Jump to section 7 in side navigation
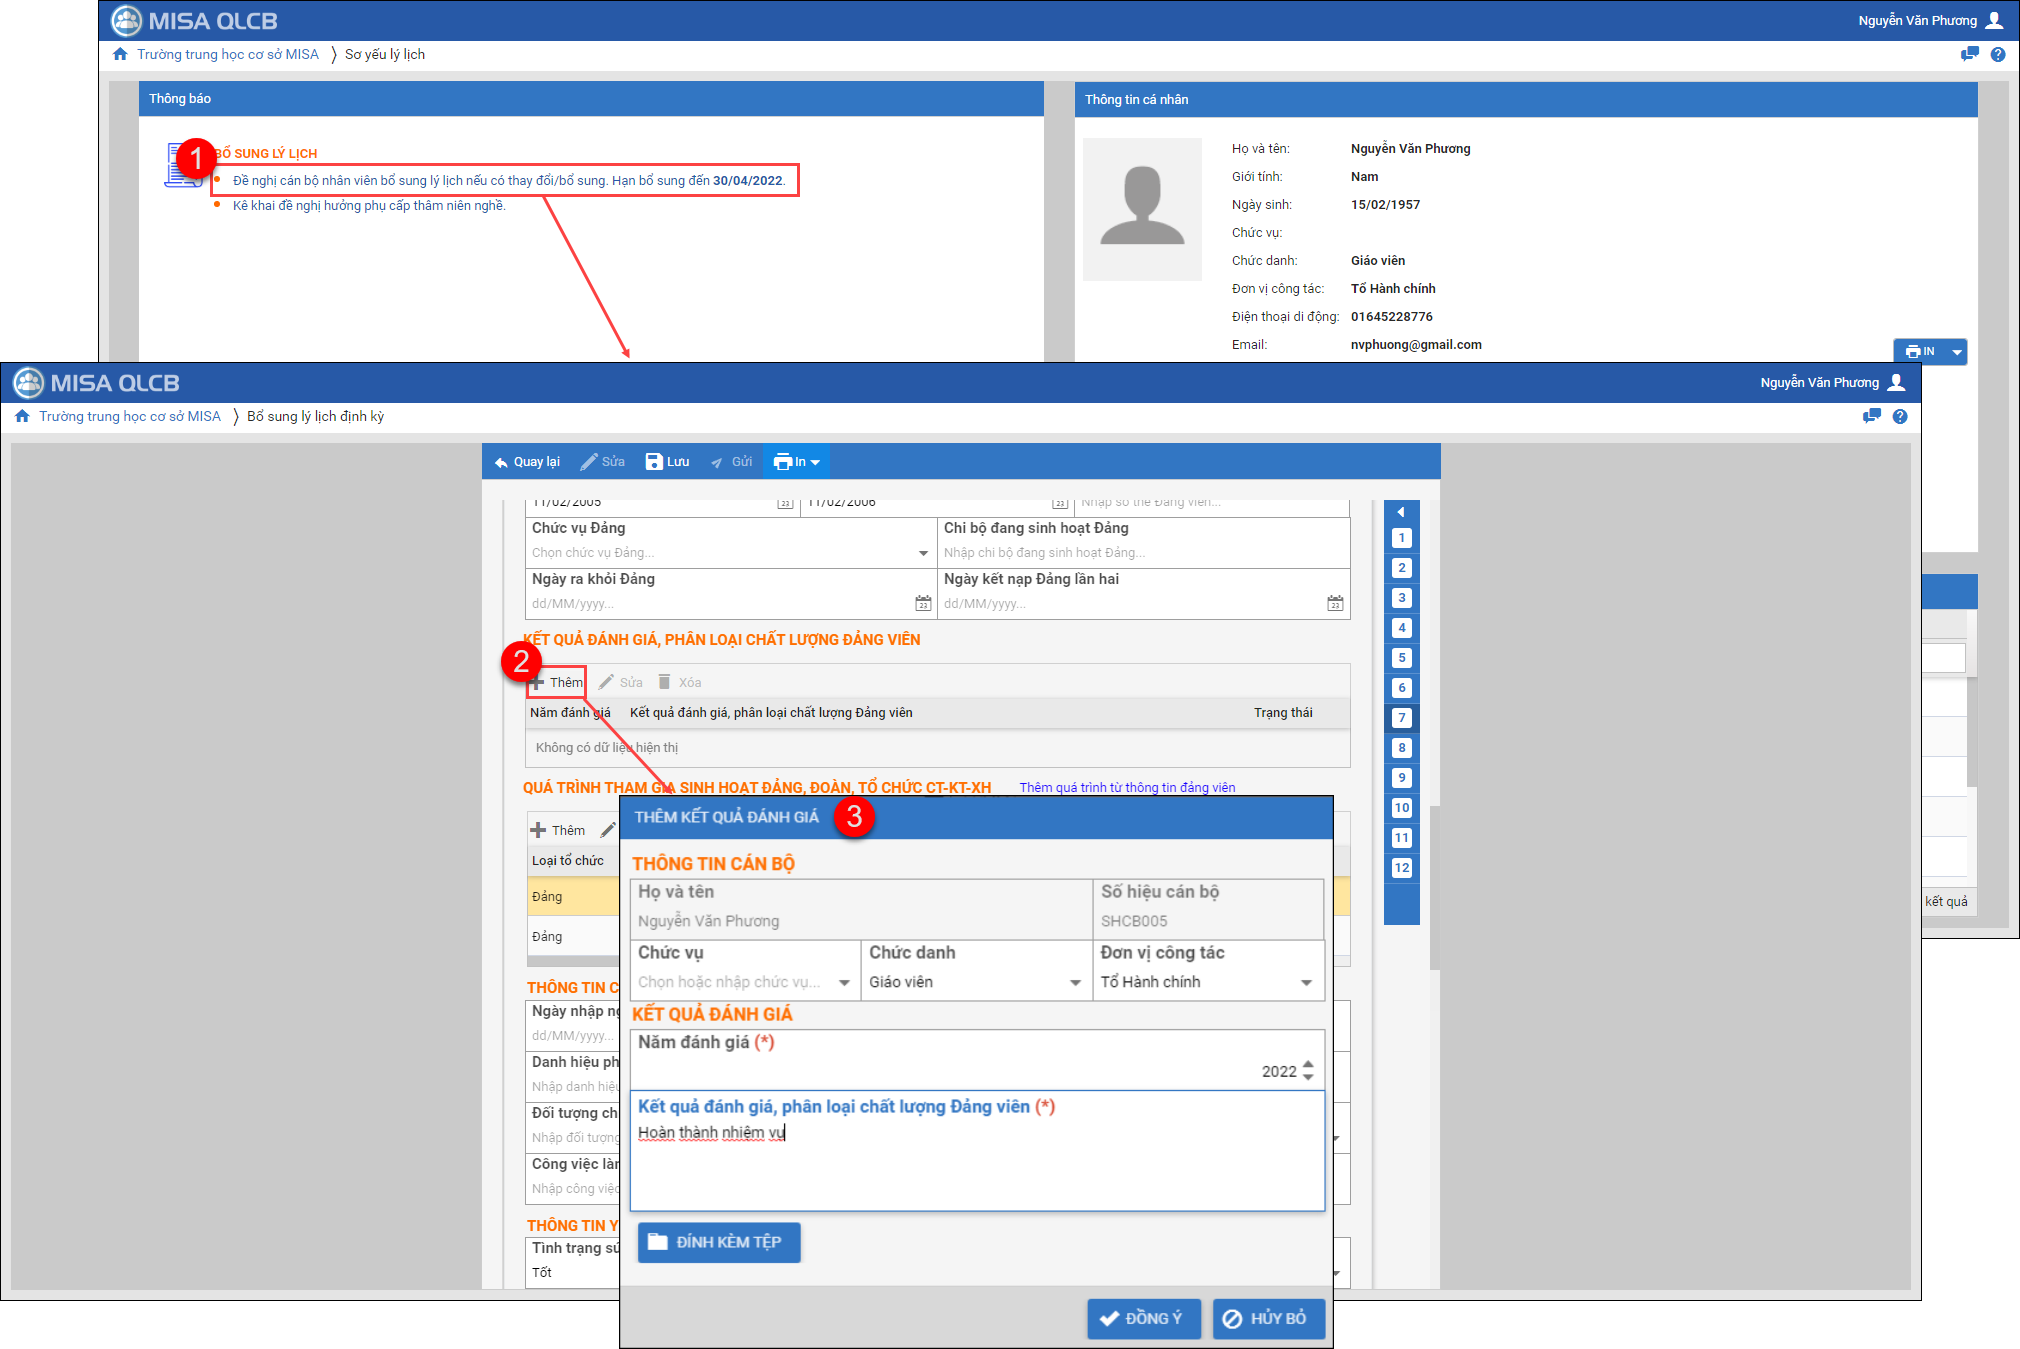Image resolution: width=2020 pixels, height=1349 pixels. click(1401, 717)
